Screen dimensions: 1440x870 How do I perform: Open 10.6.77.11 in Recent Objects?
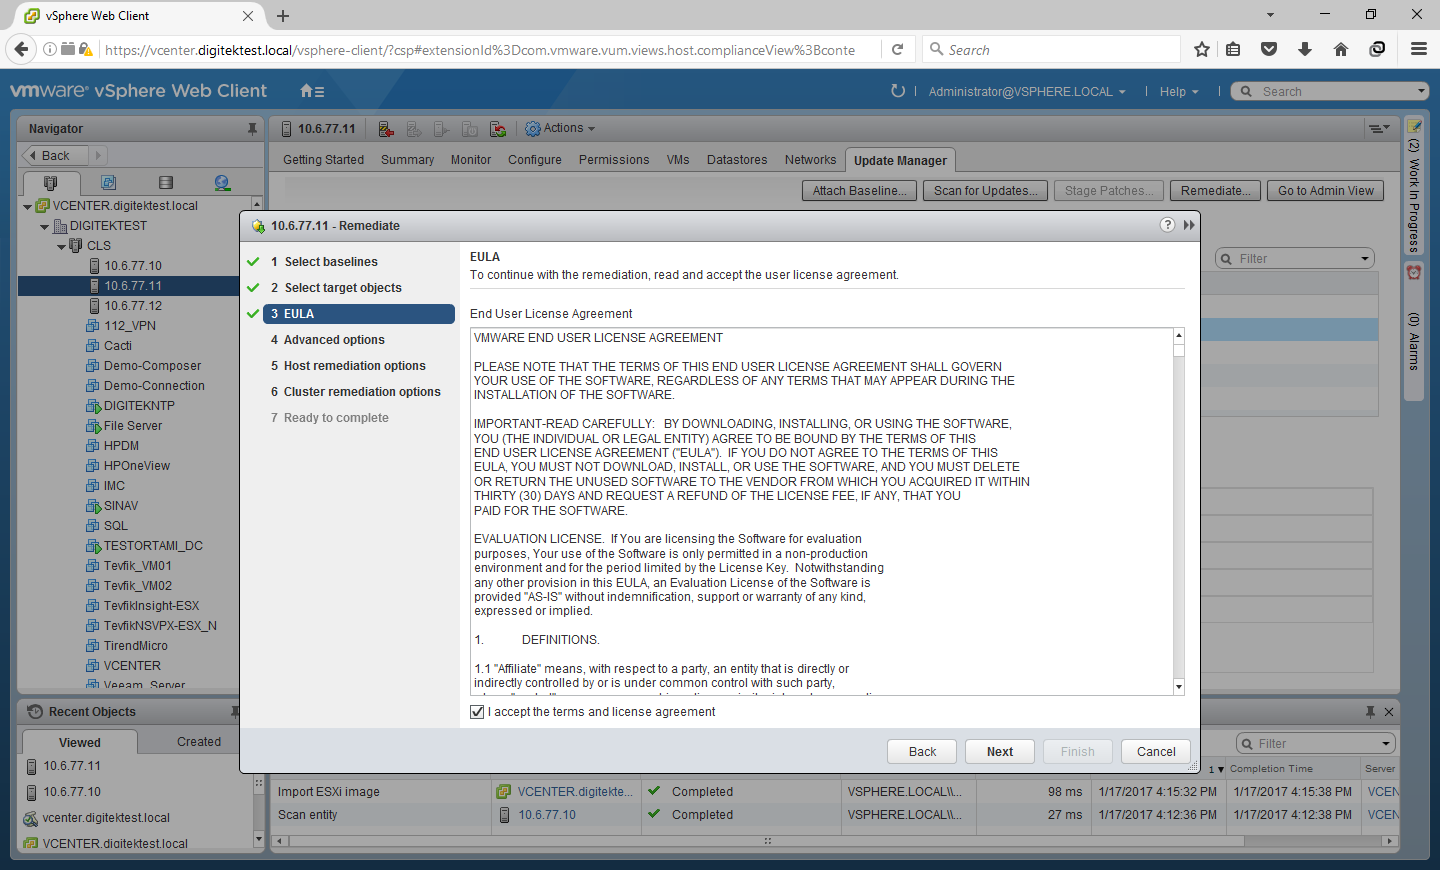click(72, 766)
